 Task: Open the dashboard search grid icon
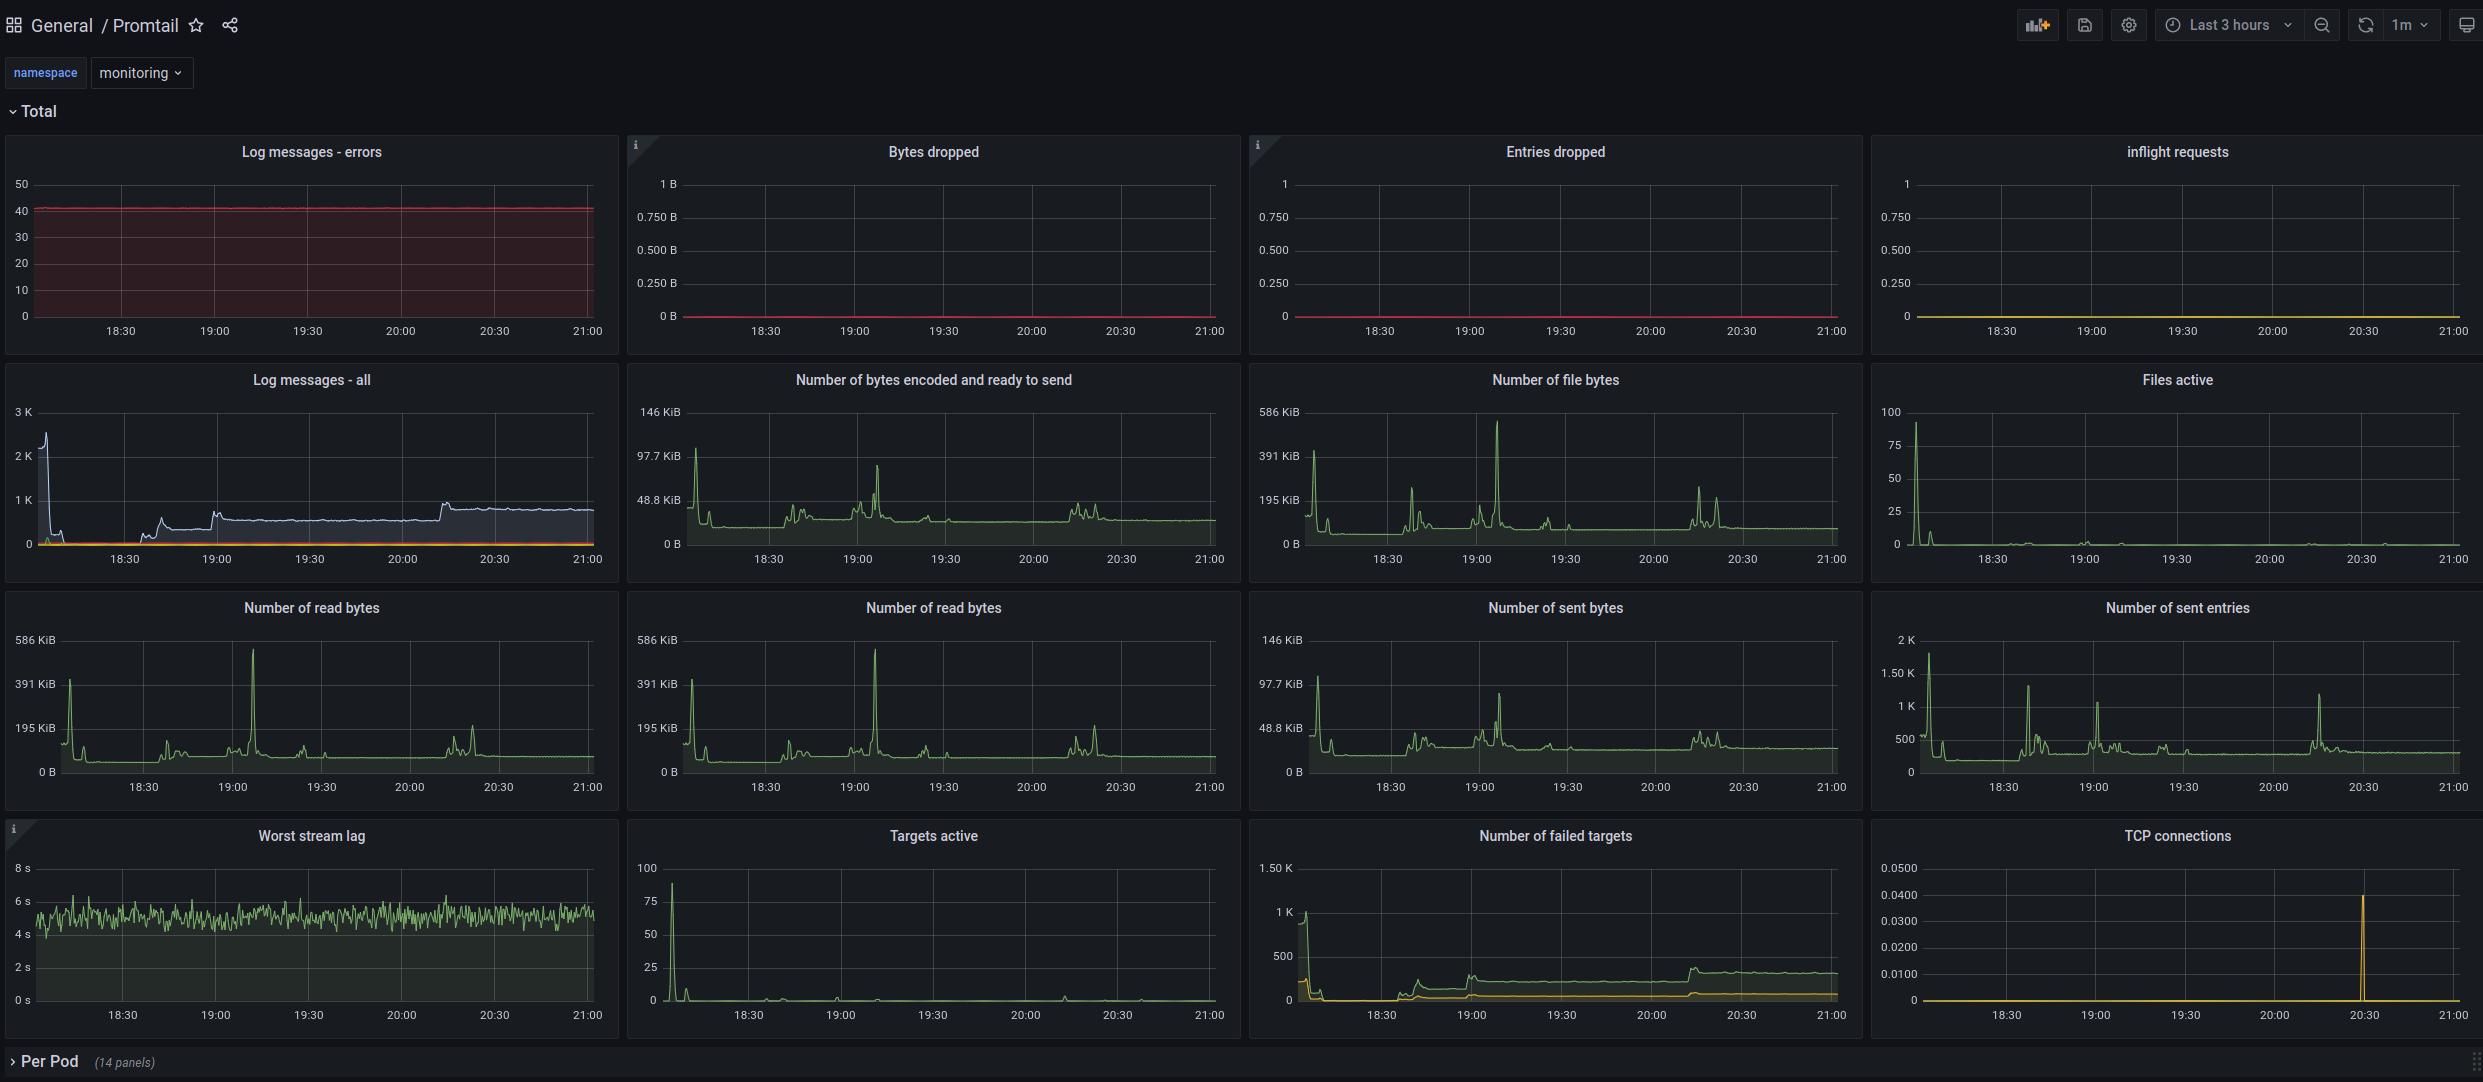pos(14,25)
